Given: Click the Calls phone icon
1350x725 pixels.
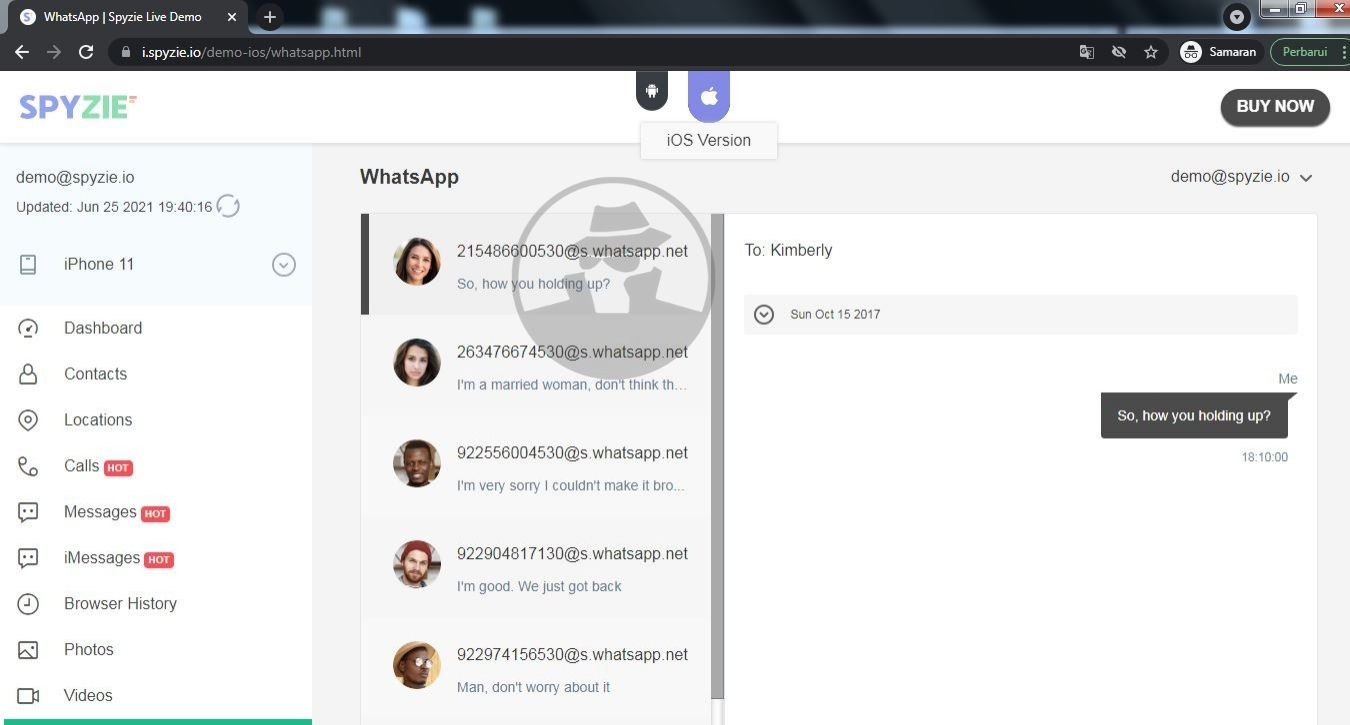Looking at the screenshot, I should pos(28,466).
